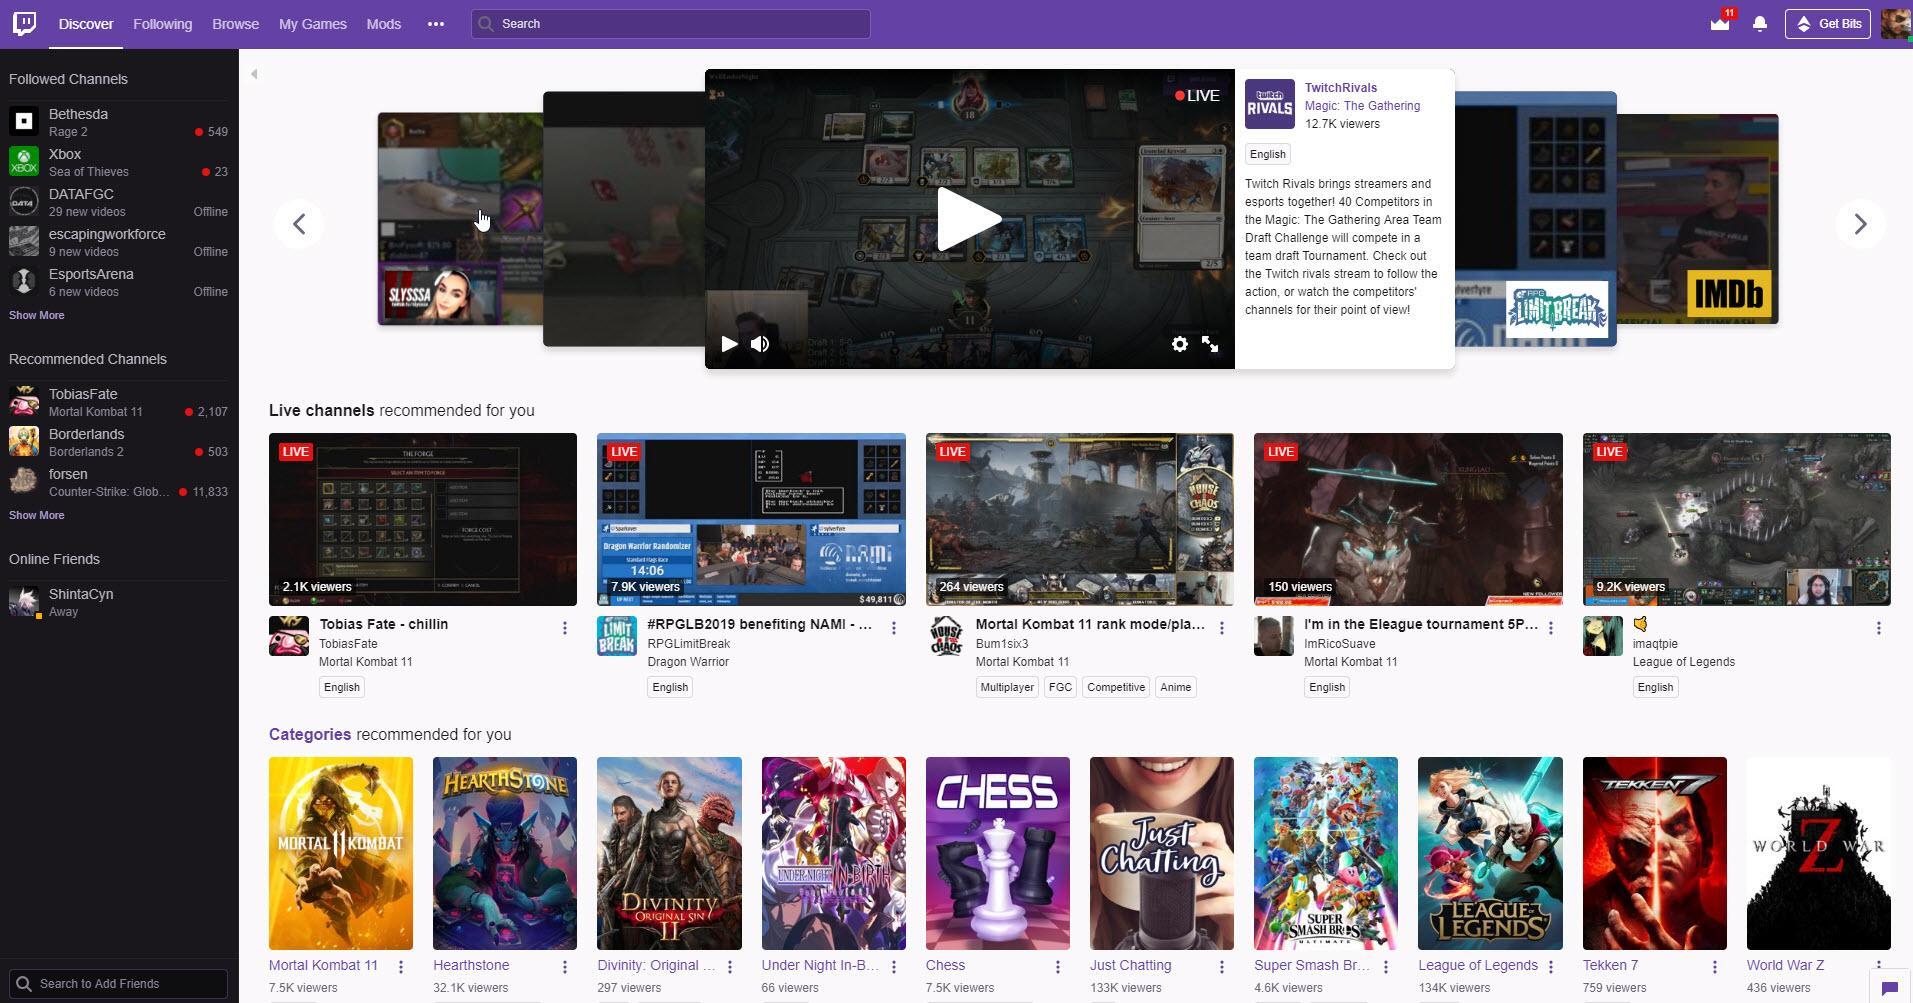Open DATAFGC channel avatar
Viewport: 1913px width, 1003px height.
click(x=24, y=202)
